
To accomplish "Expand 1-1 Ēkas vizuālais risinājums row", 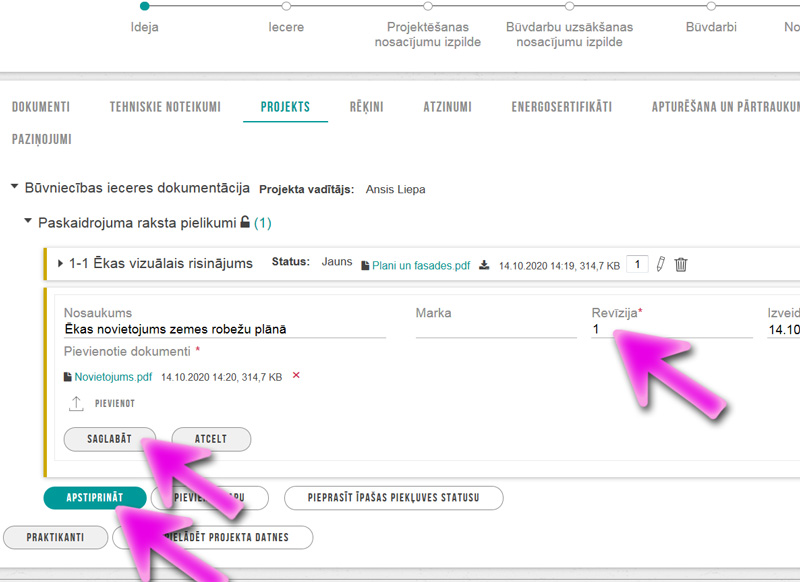I will 60,264.
